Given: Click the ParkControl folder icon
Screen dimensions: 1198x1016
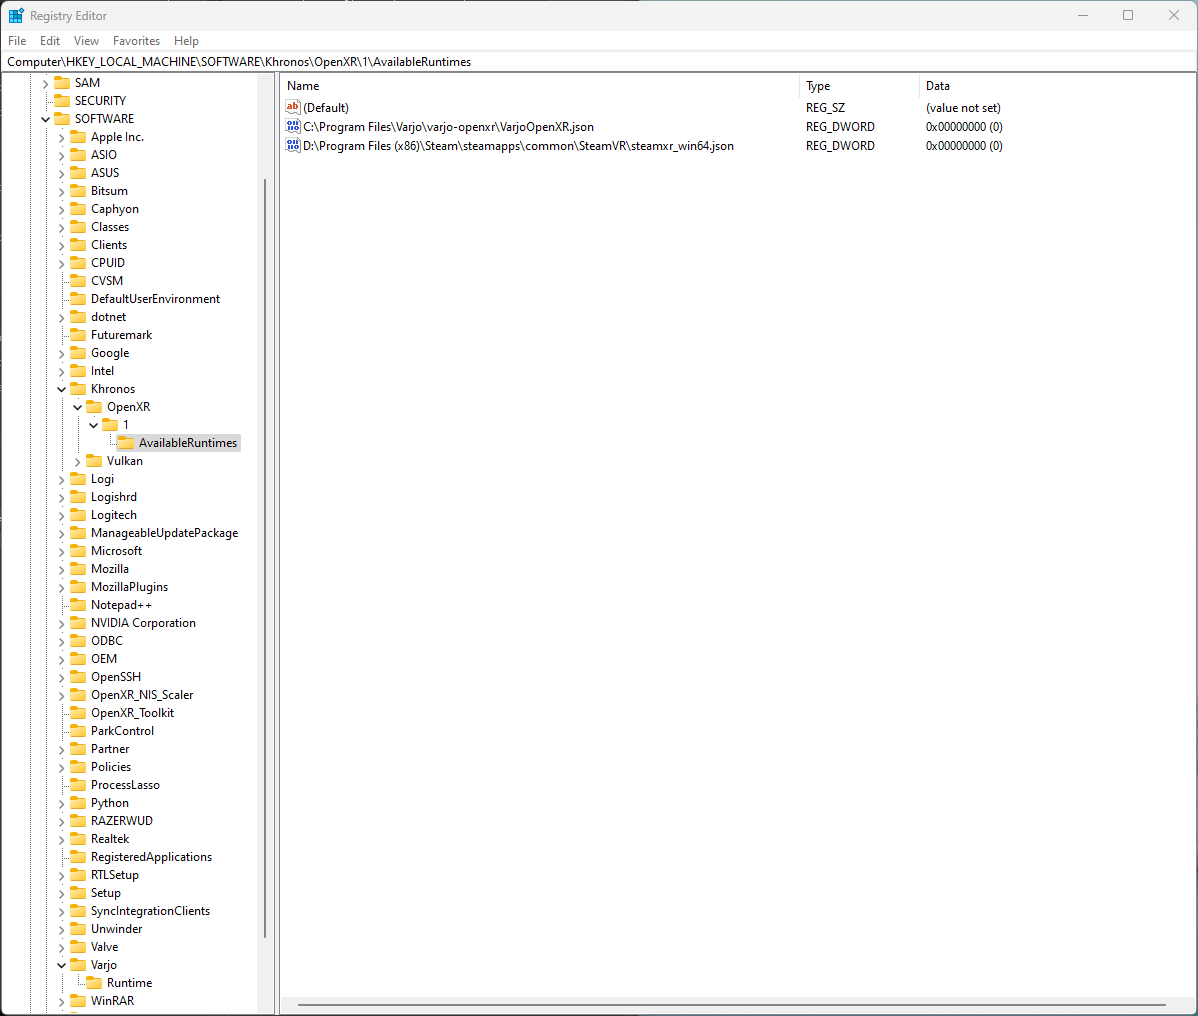Looking at the screenshot, I should (x=78, y=731).
